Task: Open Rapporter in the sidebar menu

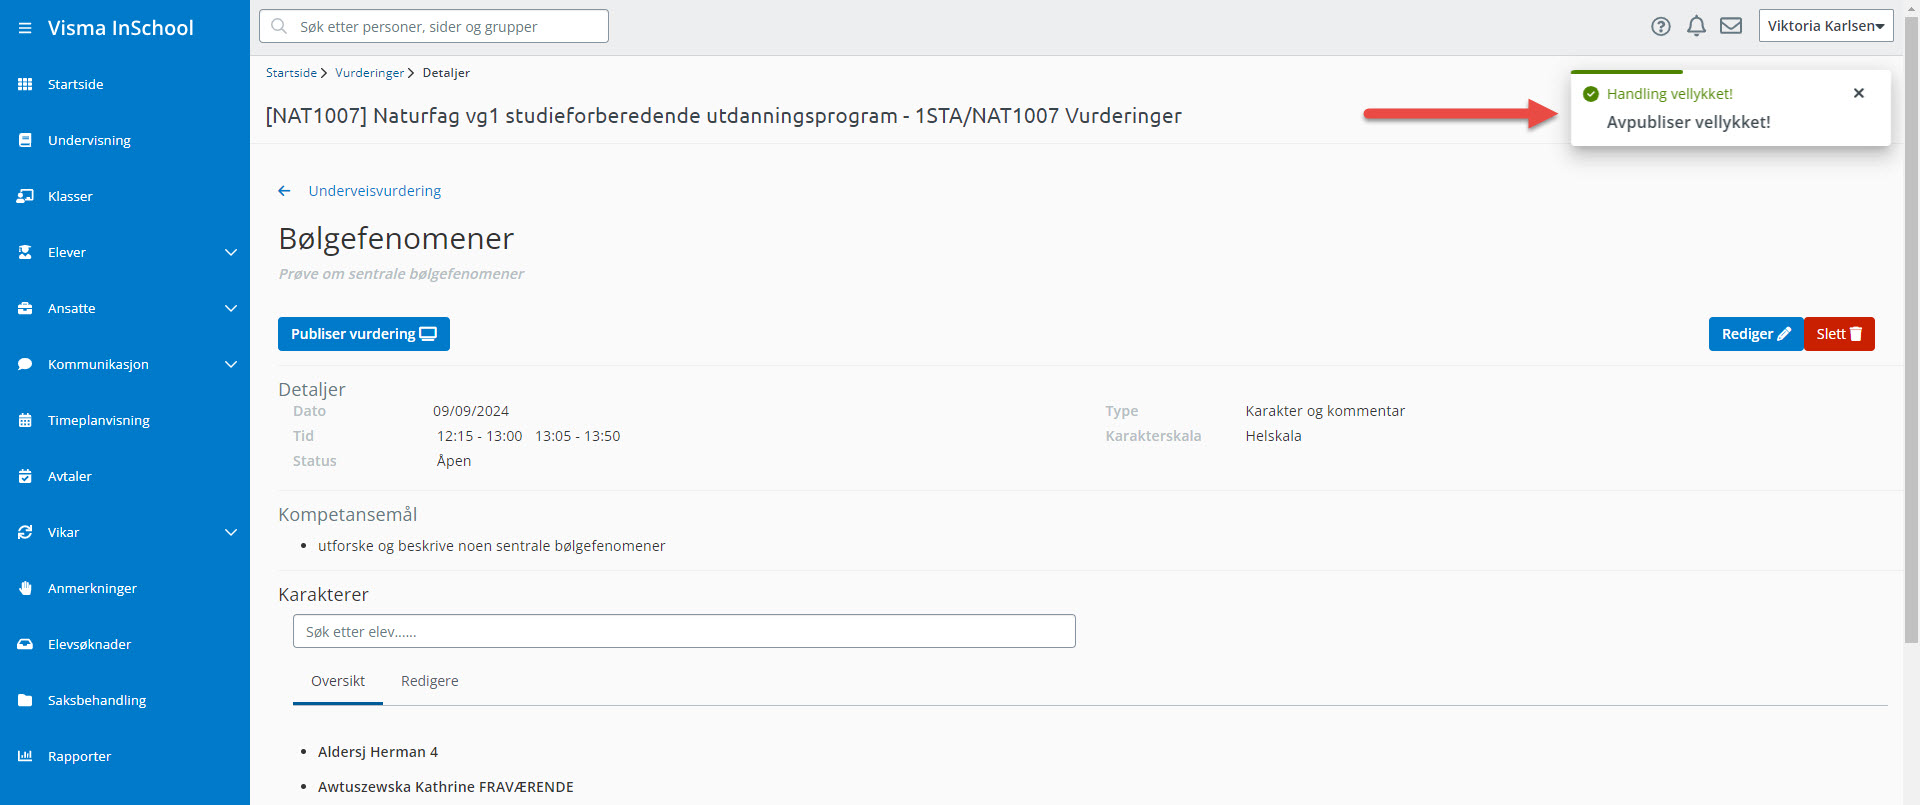Action: tap(79, 756)
